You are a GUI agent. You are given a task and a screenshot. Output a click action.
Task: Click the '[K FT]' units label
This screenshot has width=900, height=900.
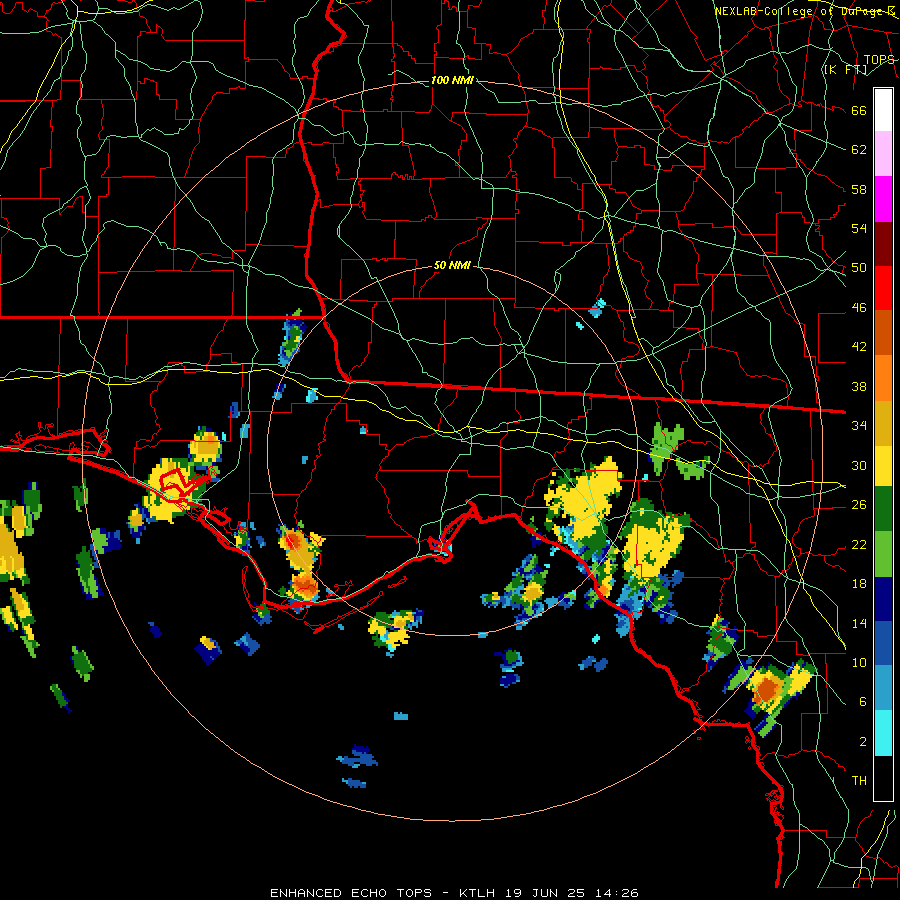click(845, 69)
